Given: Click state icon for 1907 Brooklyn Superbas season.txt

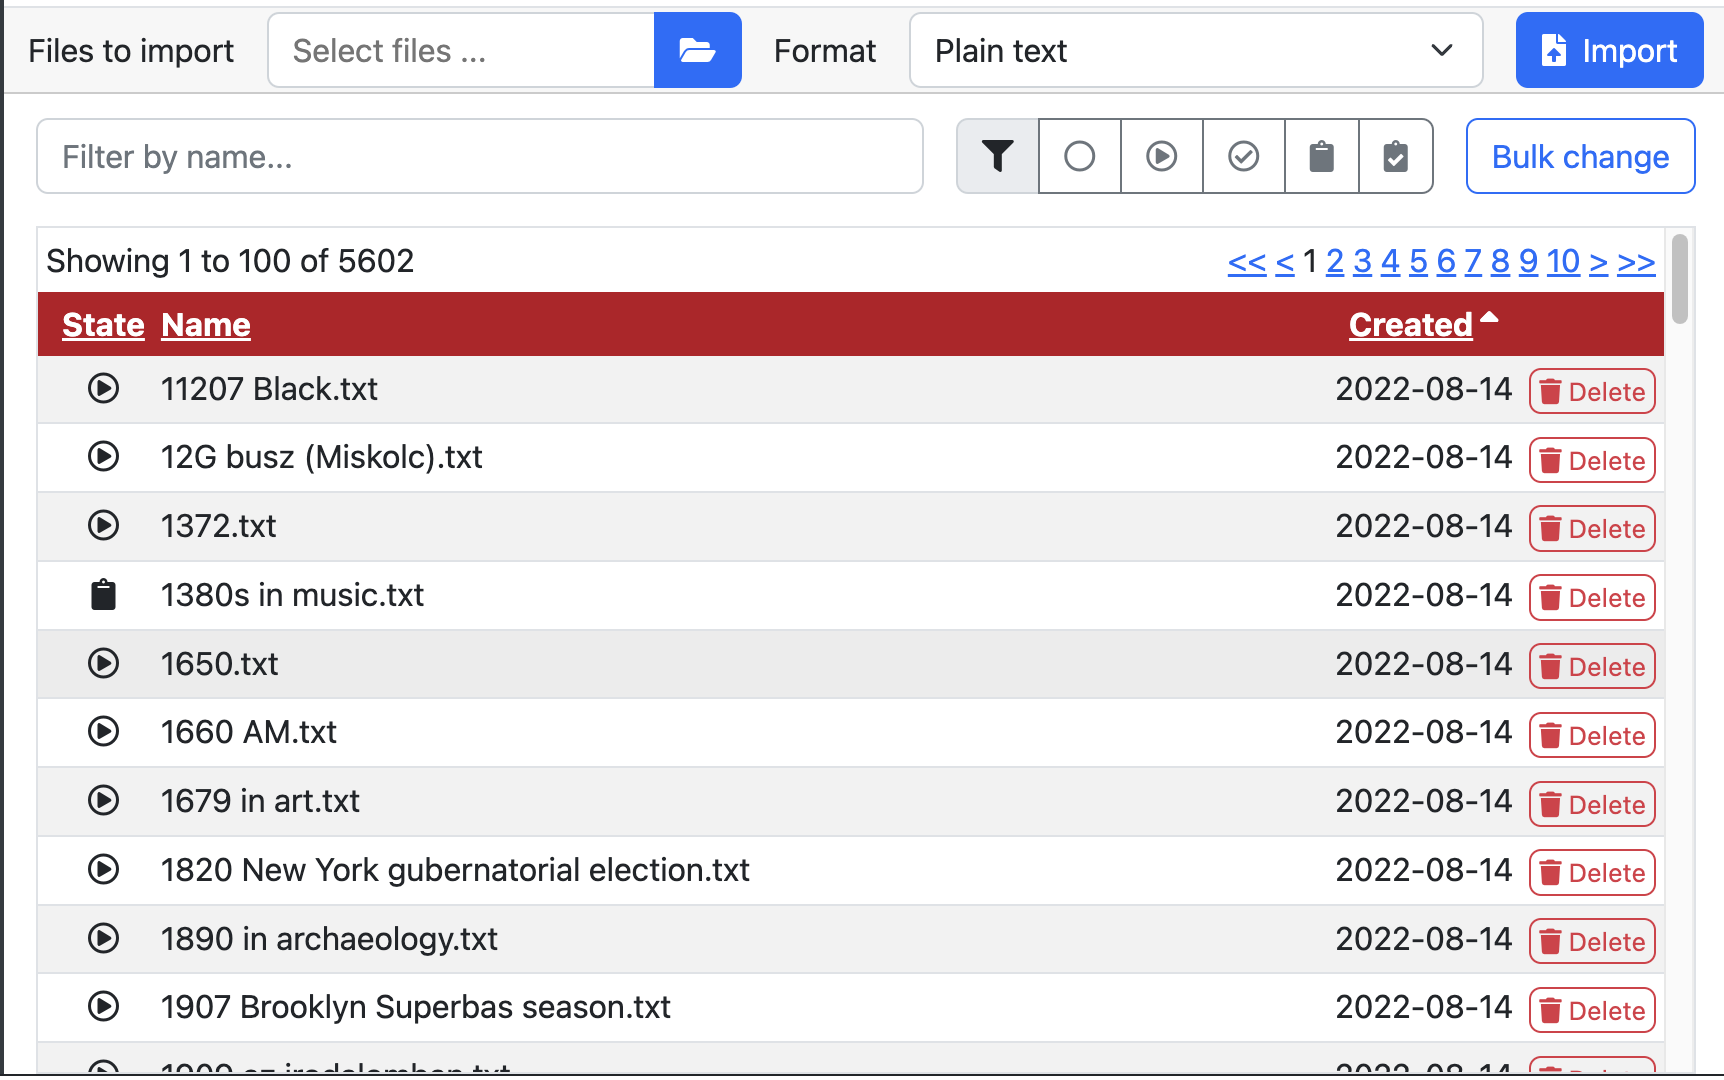Looking at the screenshot, I should tap(103, 1006).
